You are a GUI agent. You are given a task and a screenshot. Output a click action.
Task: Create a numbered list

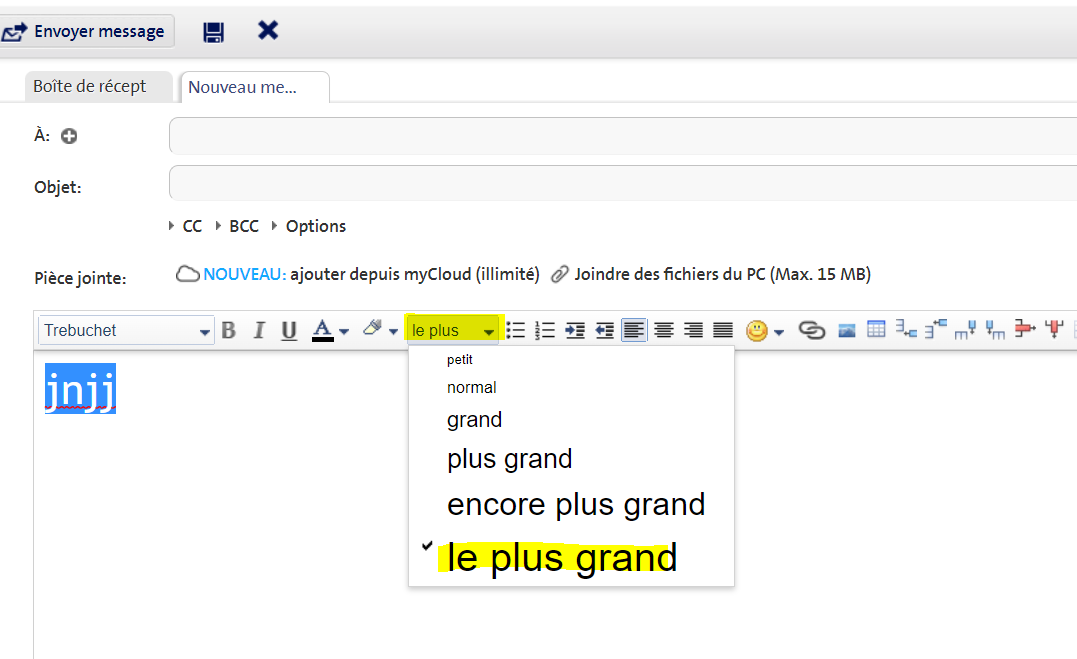(545, 329)
